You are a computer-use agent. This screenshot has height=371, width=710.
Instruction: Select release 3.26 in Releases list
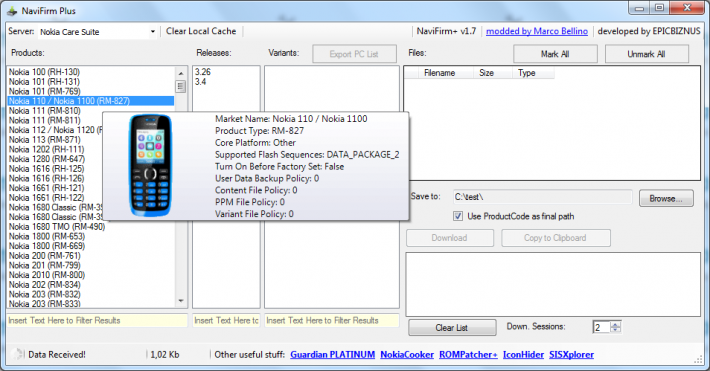point(203,72)
